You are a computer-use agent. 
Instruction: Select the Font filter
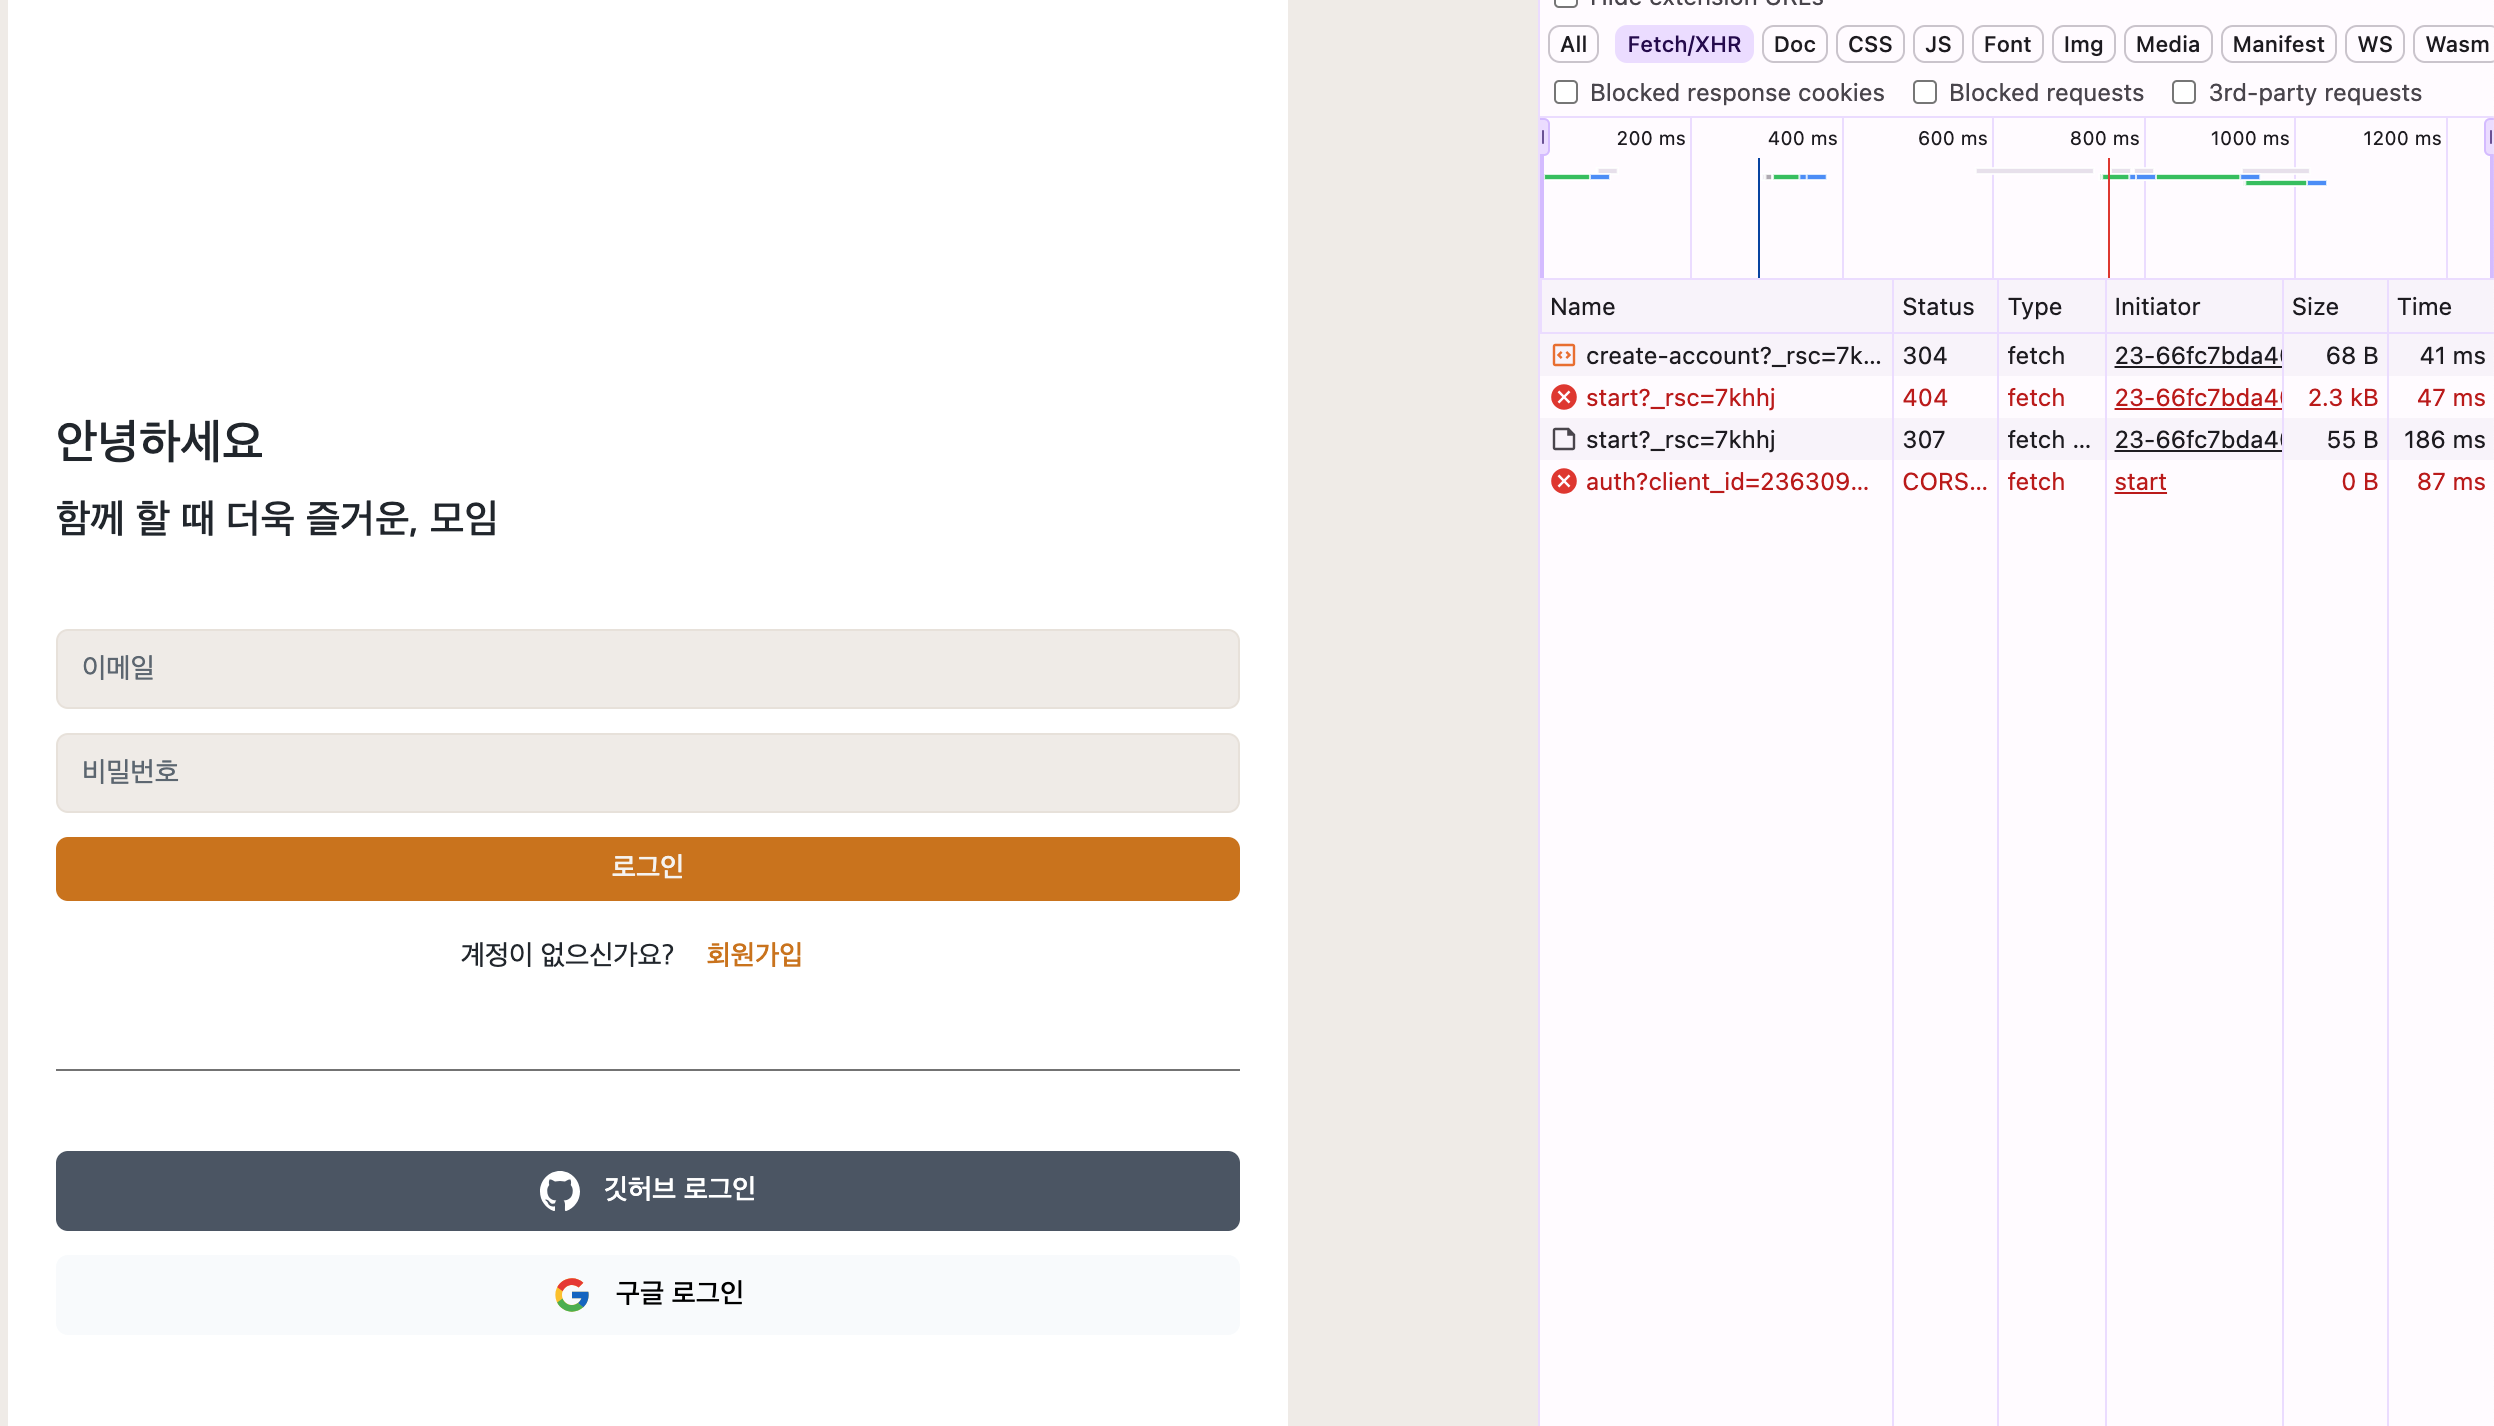point(2007,44)
